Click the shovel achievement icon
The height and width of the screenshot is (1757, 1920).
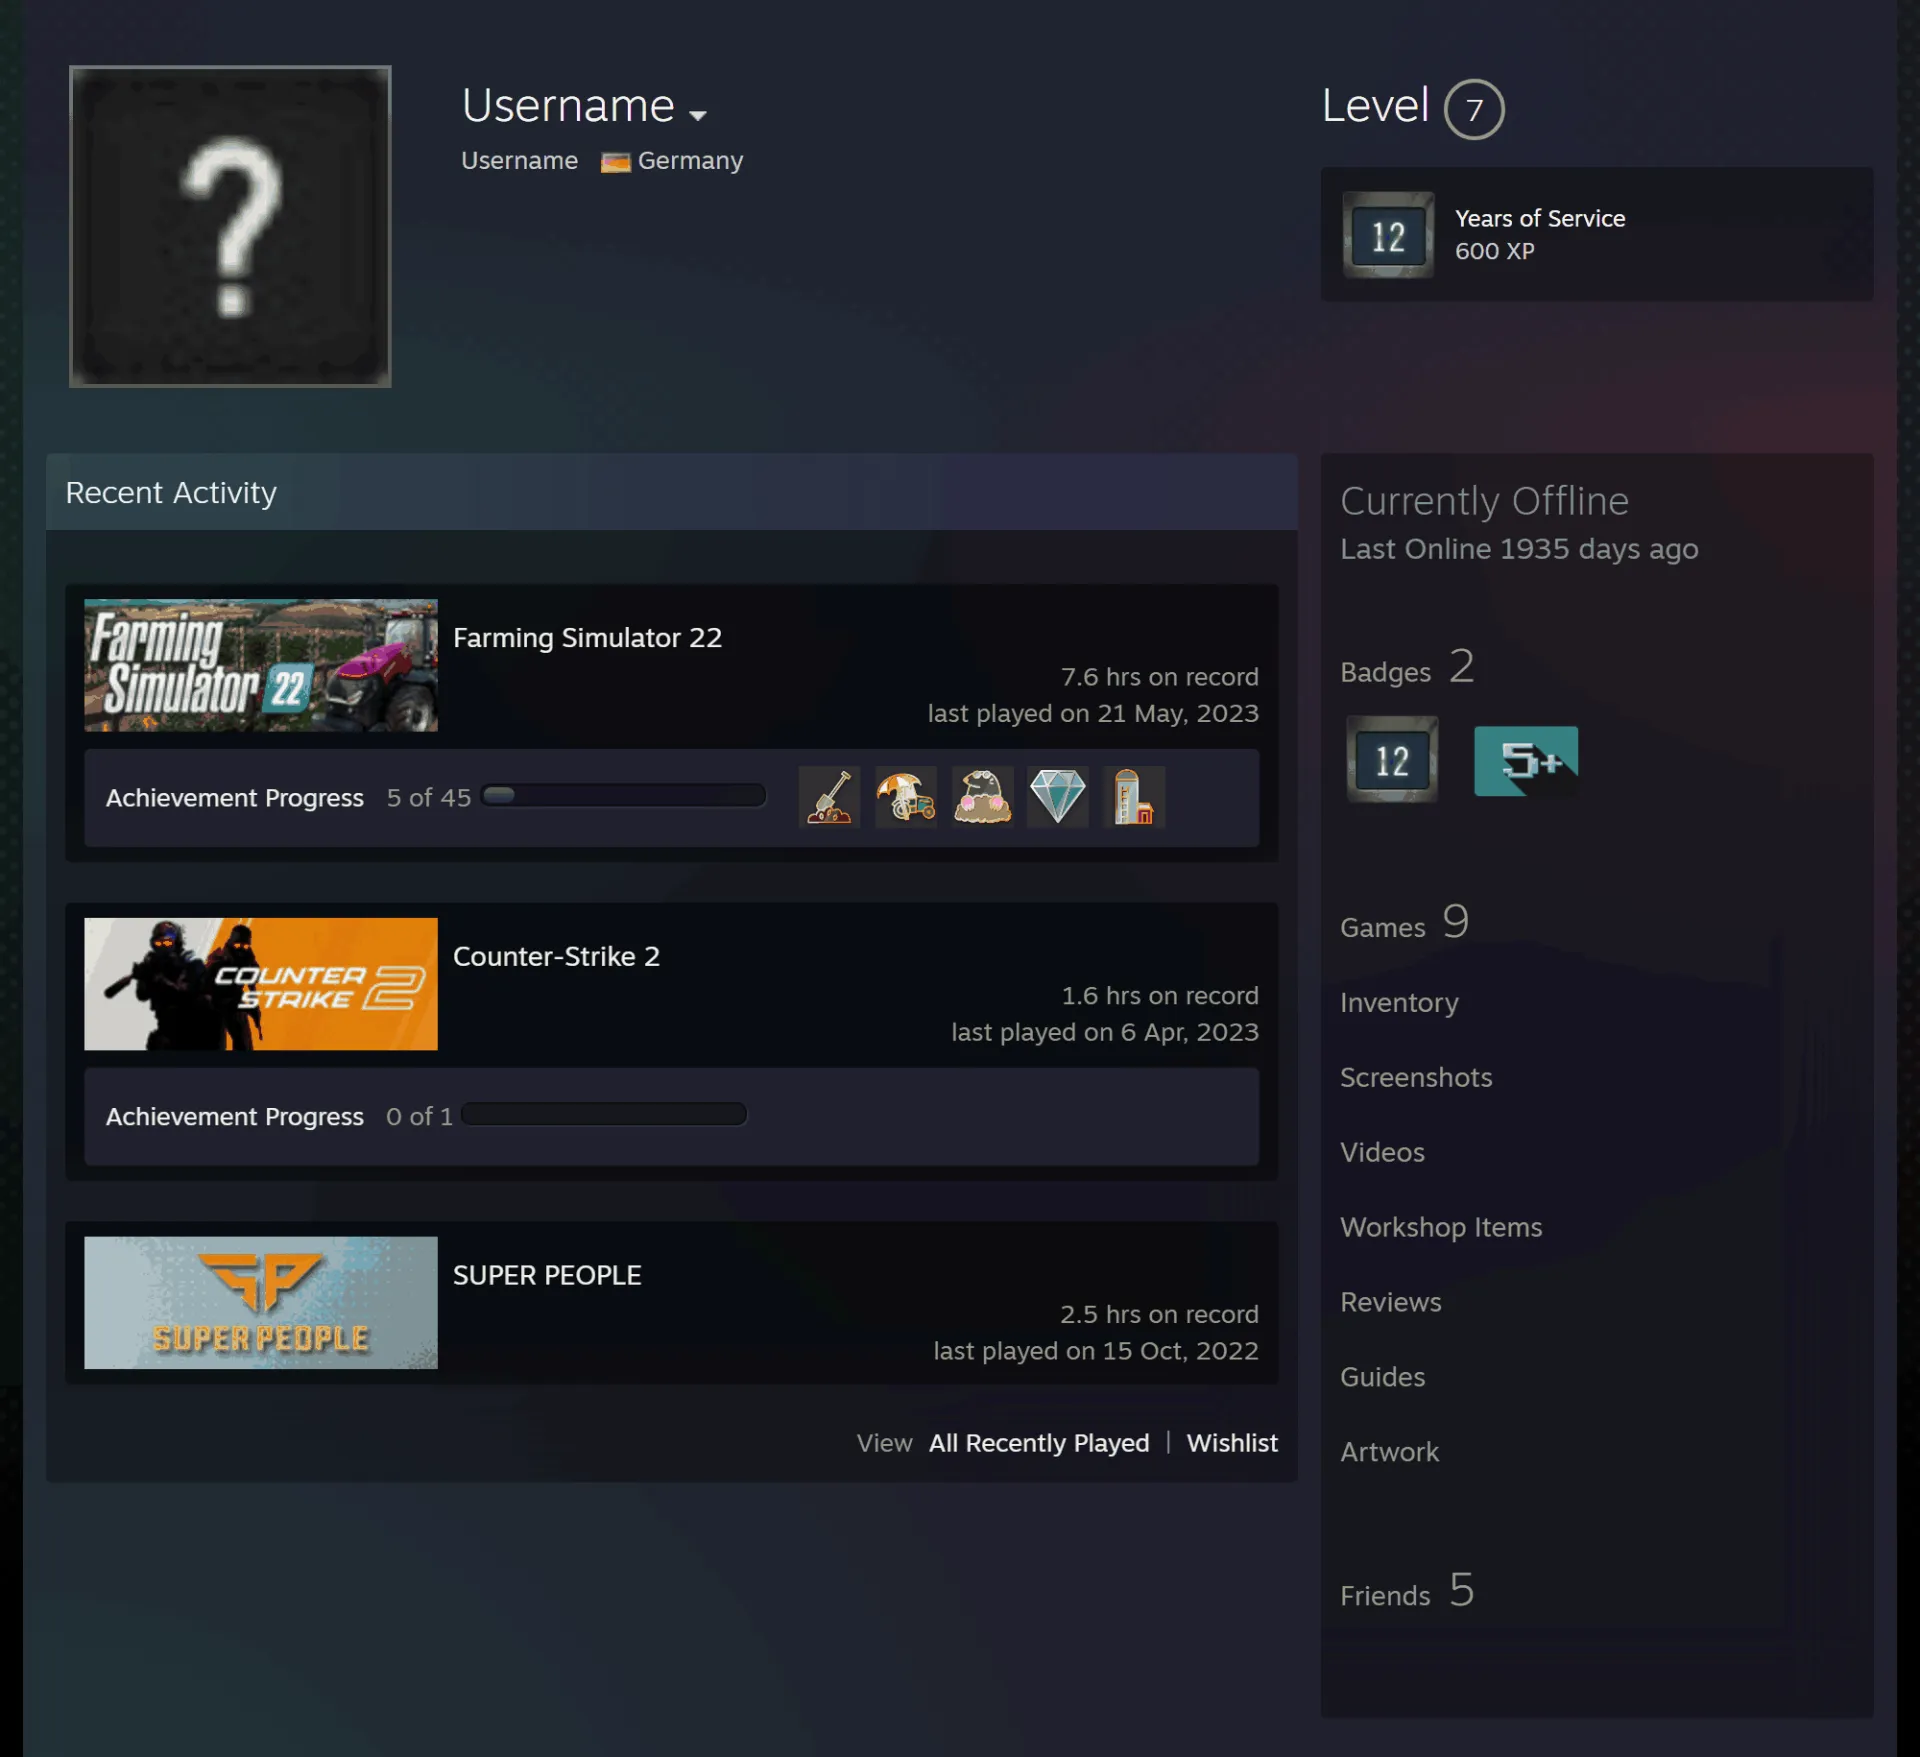tap(829, 797)
